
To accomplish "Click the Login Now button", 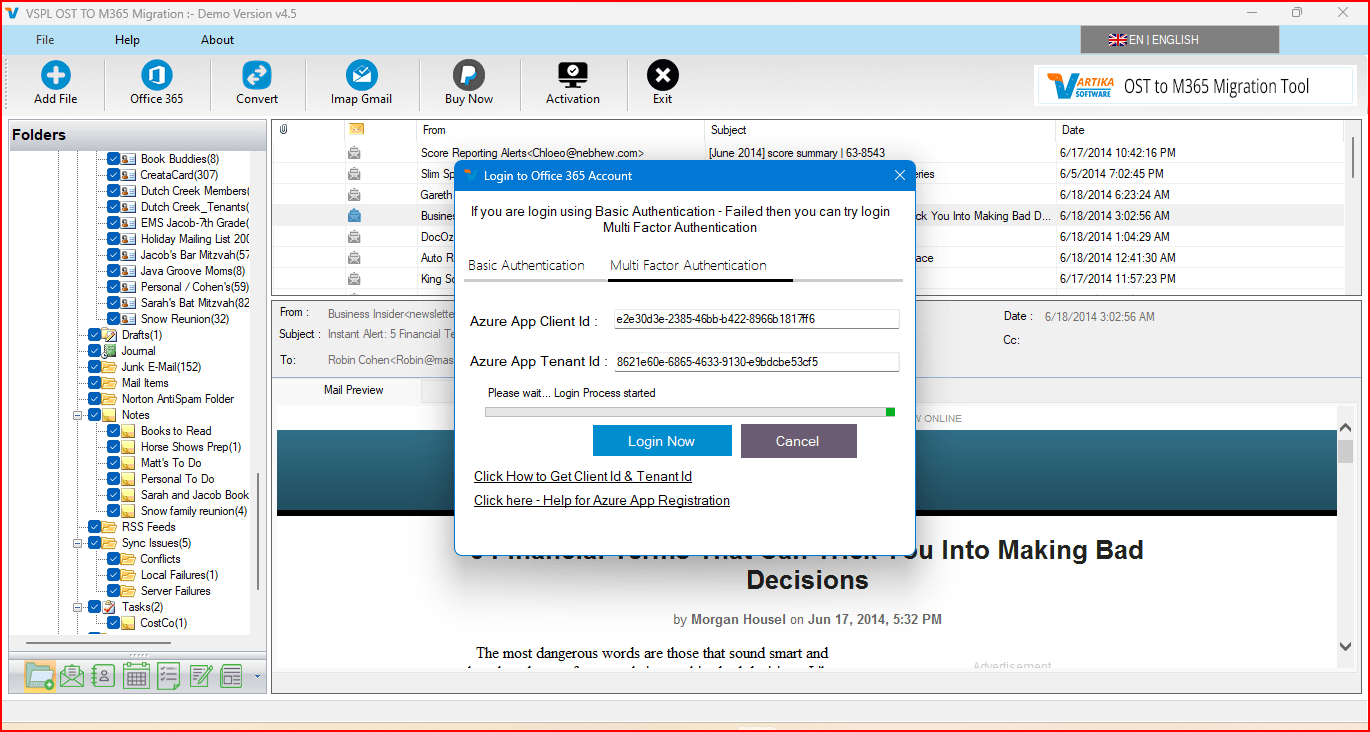I will coord(661,441).
